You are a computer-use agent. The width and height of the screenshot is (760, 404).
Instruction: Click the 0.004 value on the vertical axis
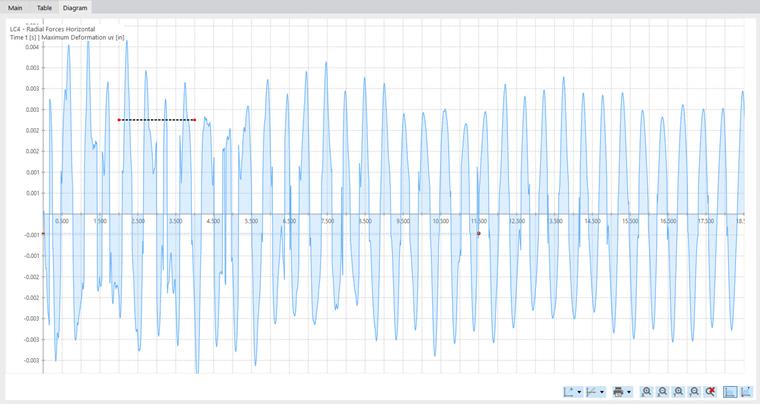32,47
